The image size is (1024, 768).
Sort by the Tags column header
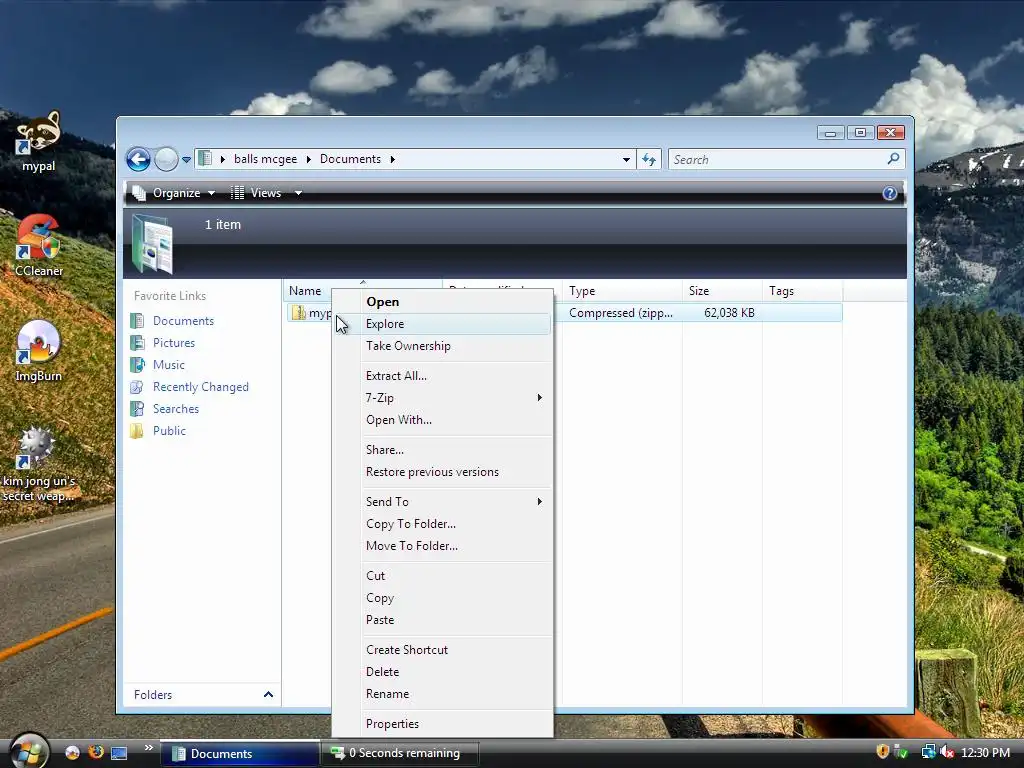click(x=802, y=291)
